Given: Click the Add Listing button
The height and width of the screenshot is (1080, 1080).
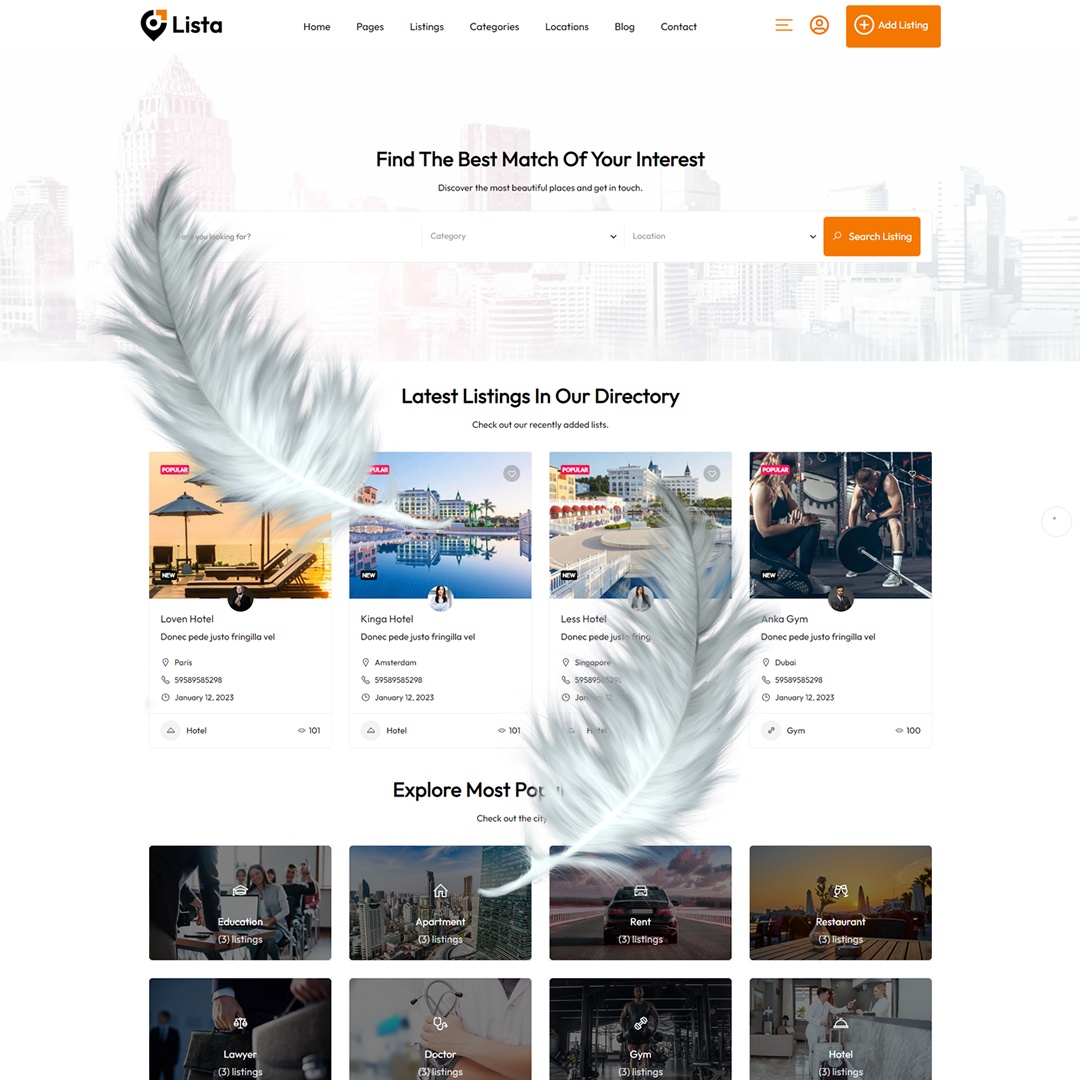Looking at the screenshot, I should (x=892, y=26).
